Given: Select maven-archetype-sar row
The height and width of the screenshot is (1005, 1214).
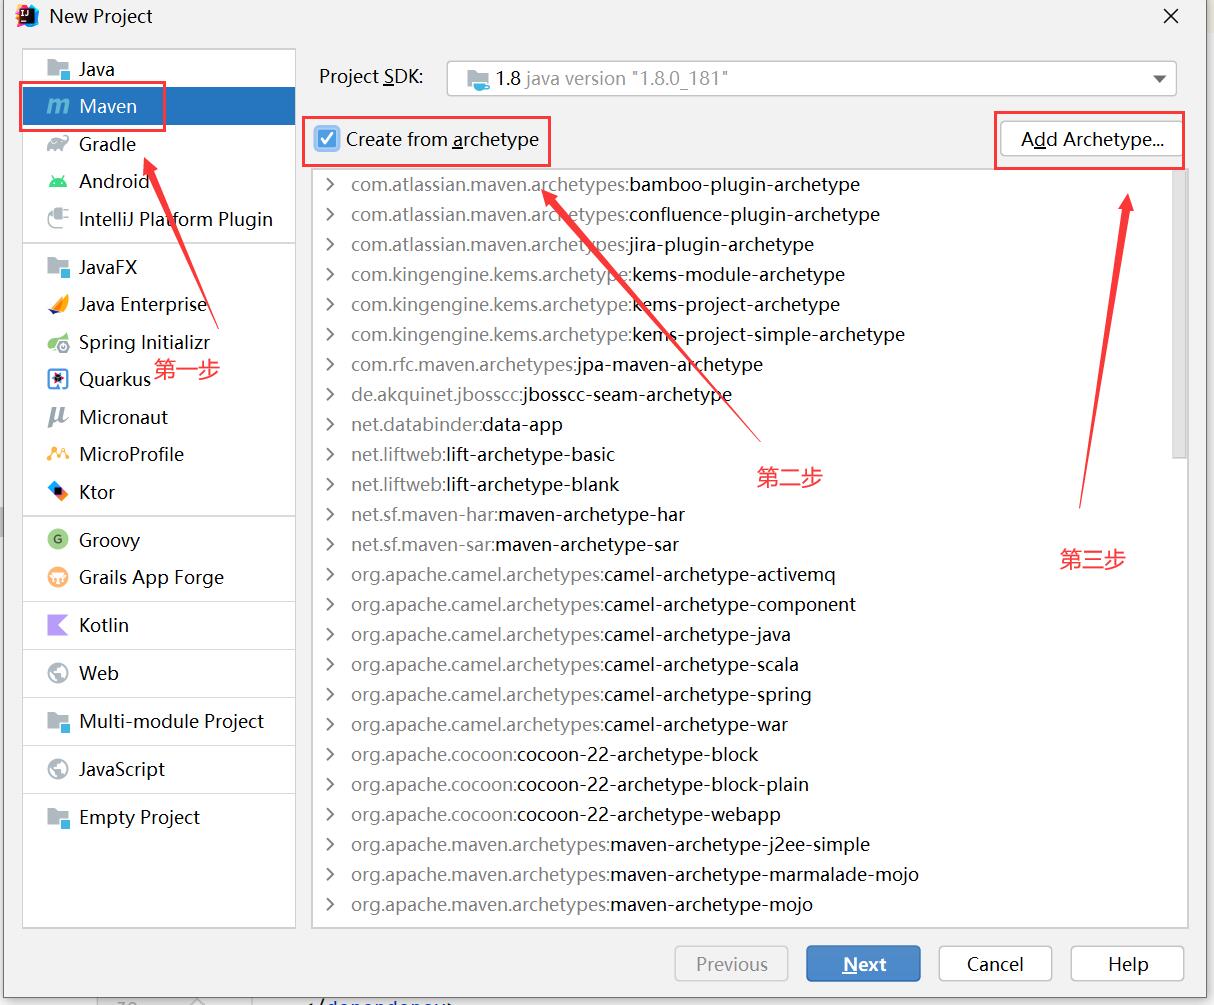Looking at the screenshot, I should tap(742, 544).
